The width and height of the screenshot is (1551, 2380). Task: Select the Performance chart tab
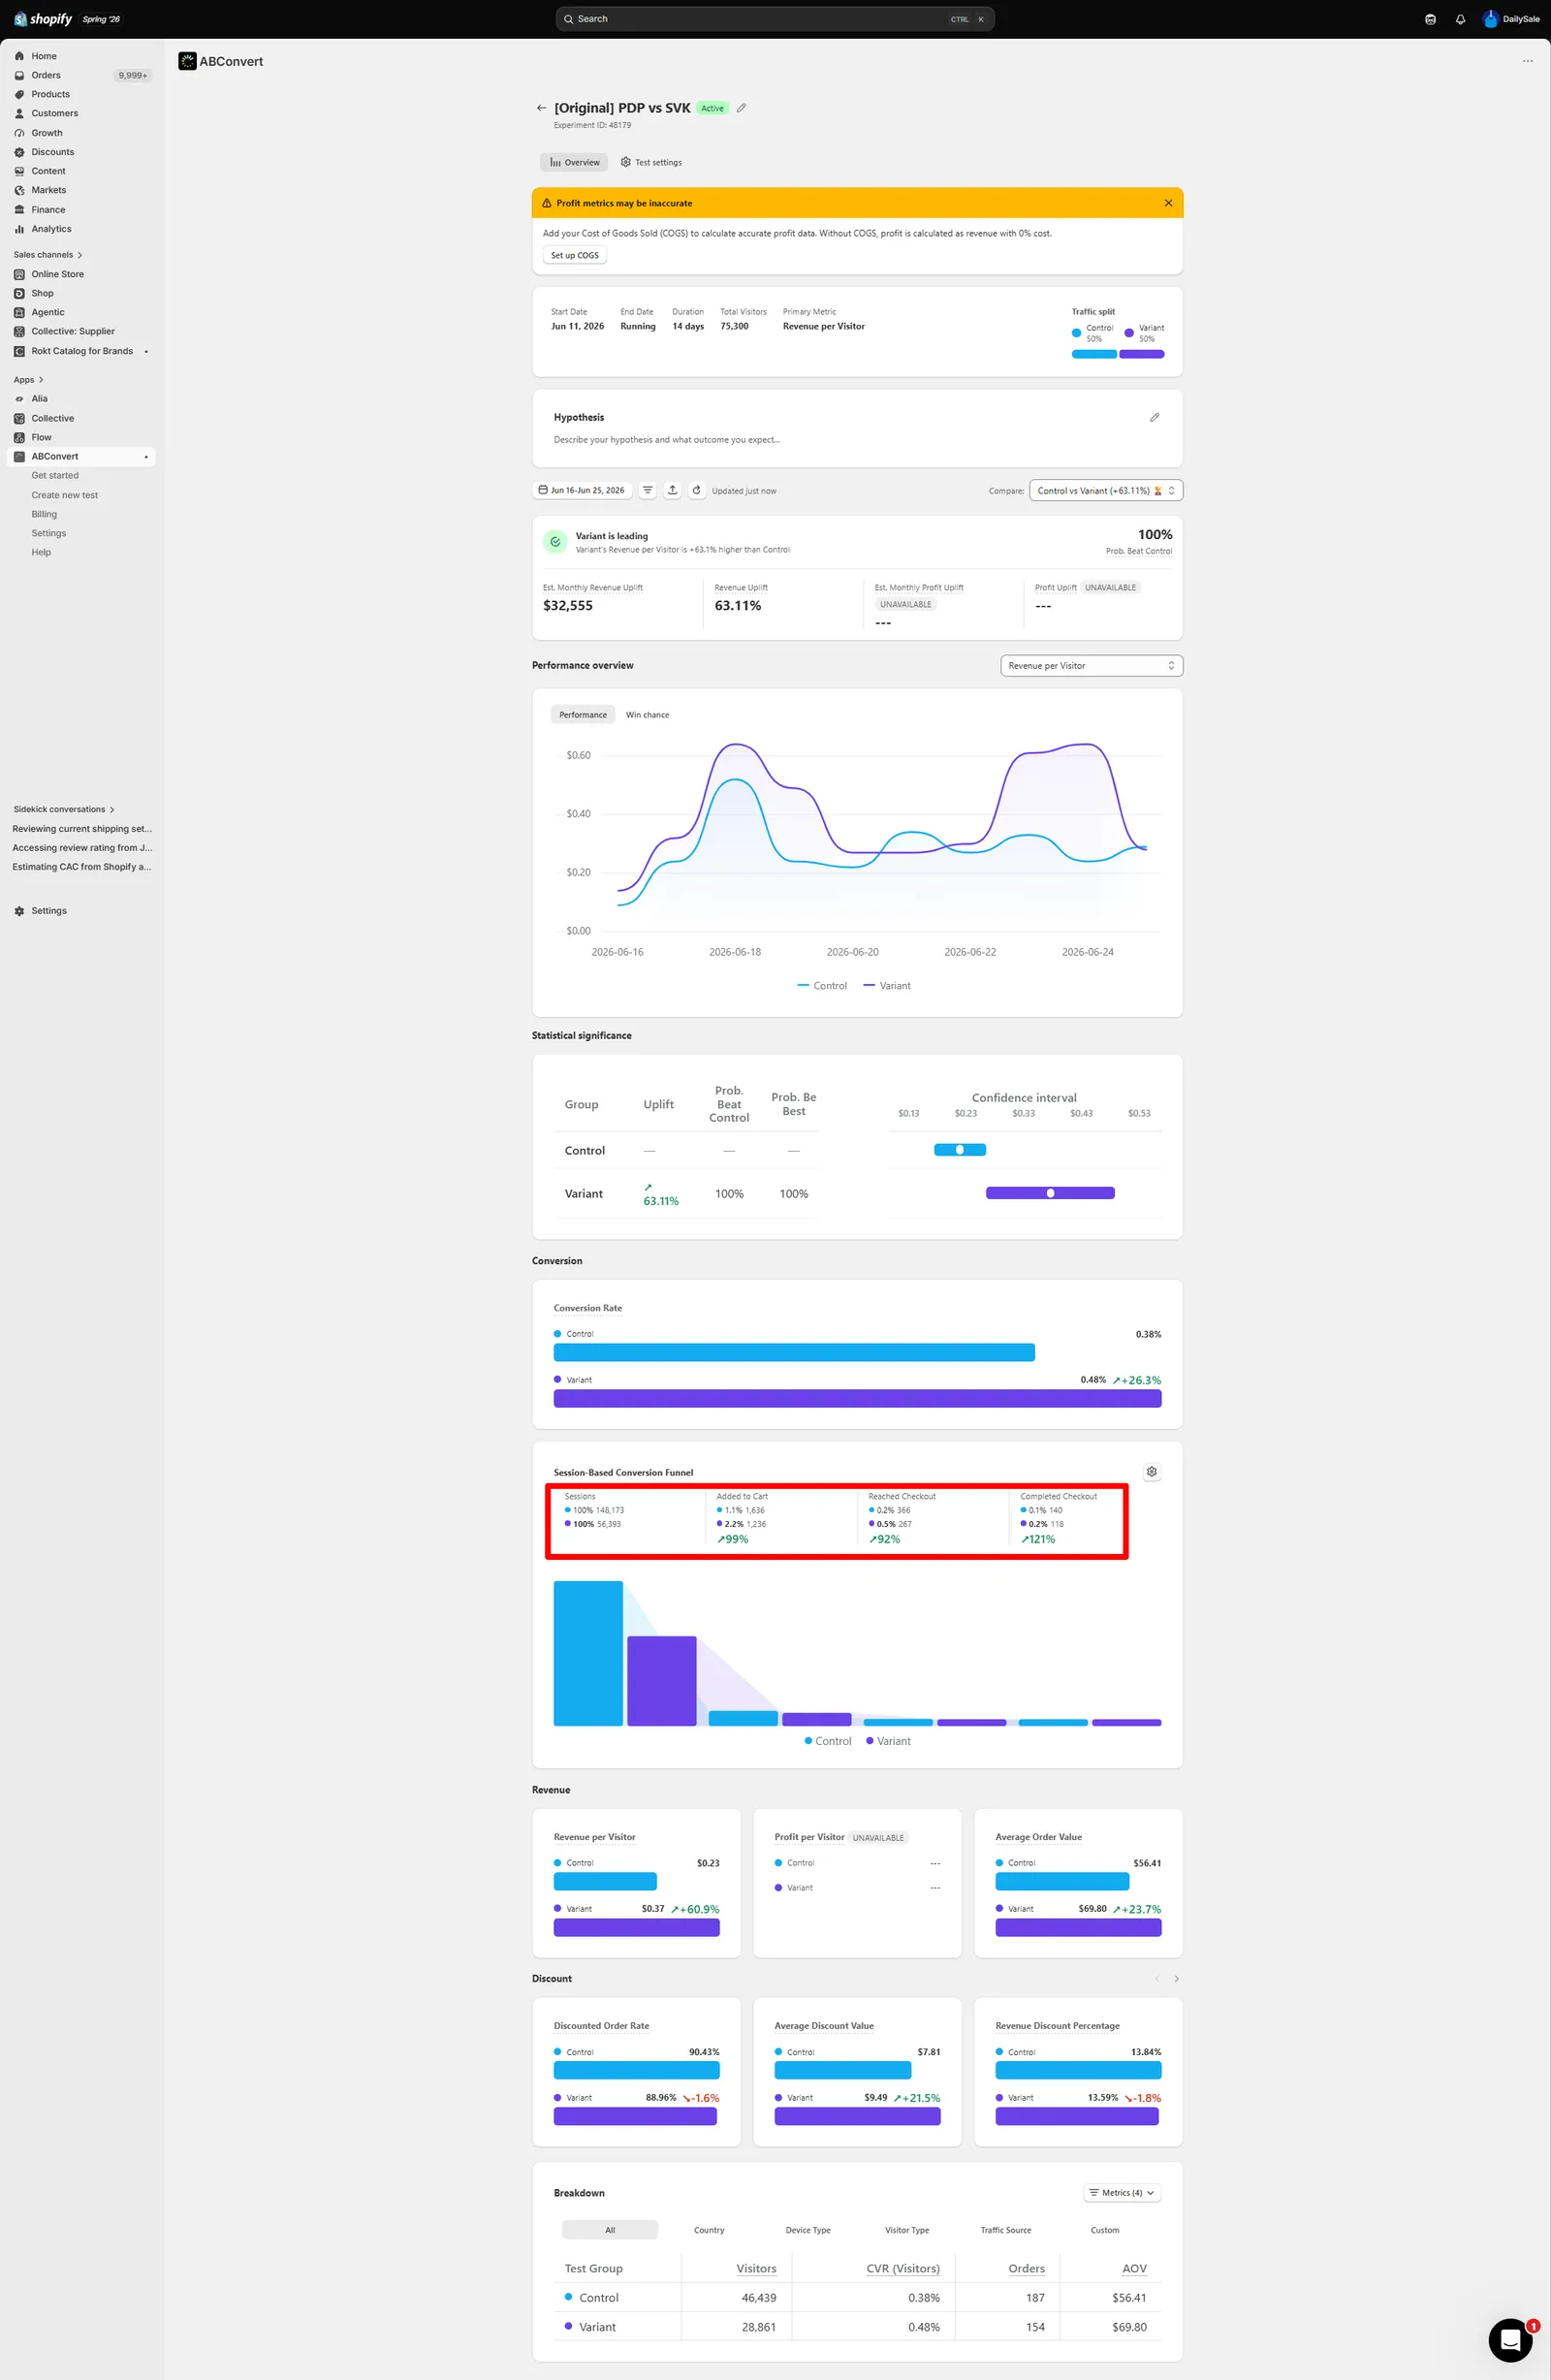tap(583, 715)
